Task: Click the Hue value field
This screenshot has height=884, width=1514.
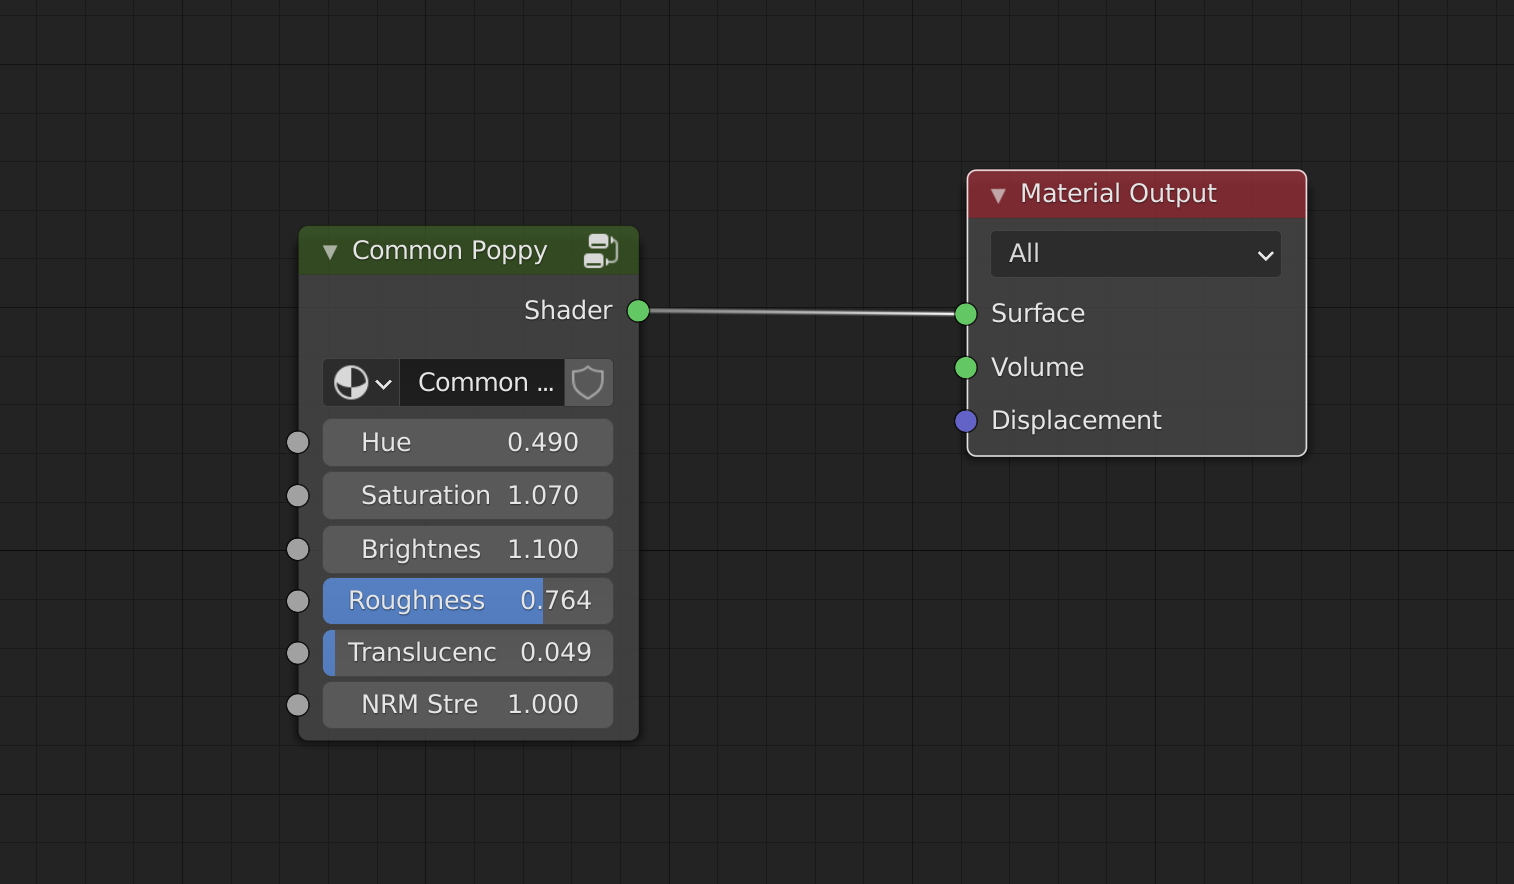Action: pos(468,443)
